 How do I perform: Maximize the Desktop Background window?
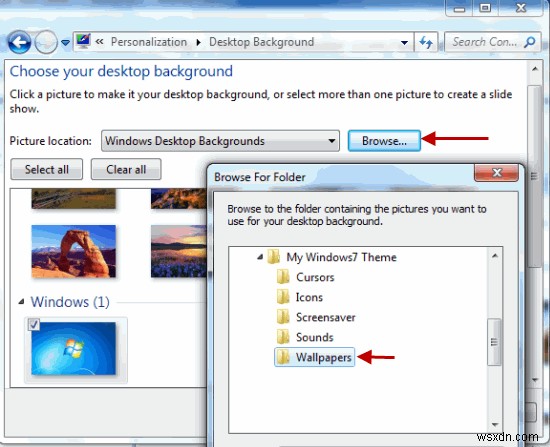pyautogui.click(x=485, y=8)
